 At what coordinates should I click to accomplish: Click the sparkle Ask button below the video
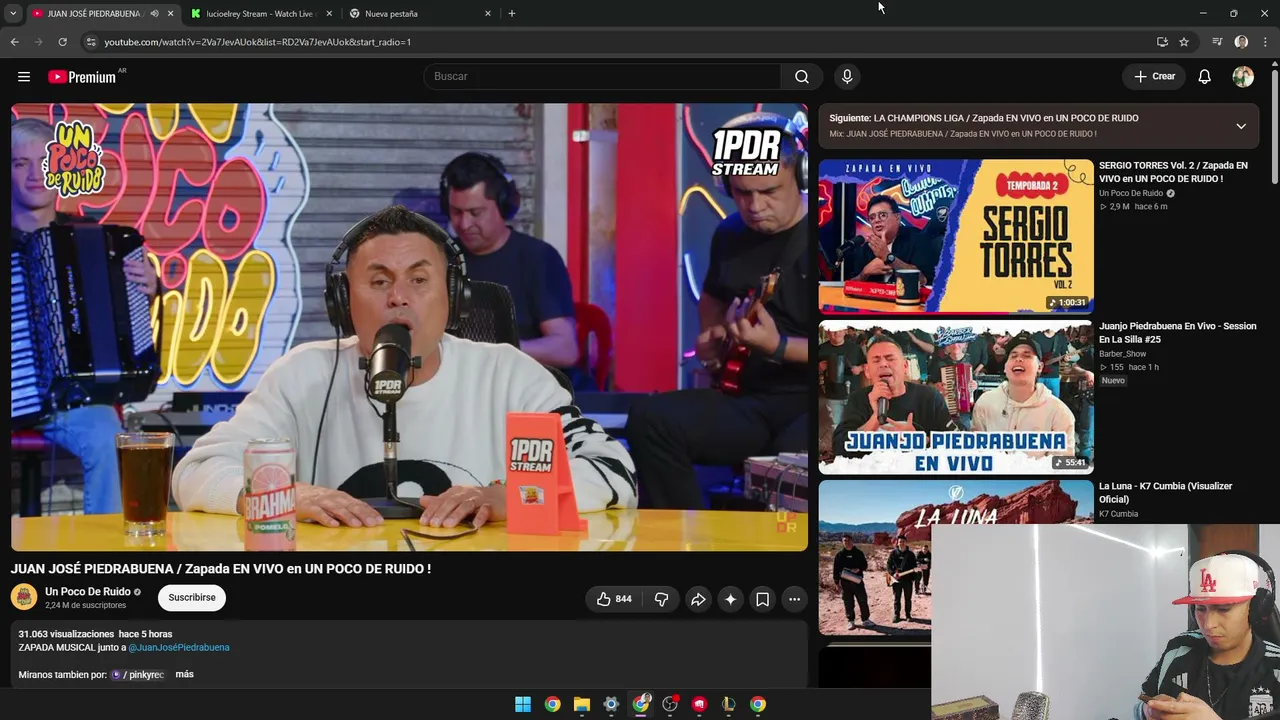pyautogui.click(x=731, y=599)
